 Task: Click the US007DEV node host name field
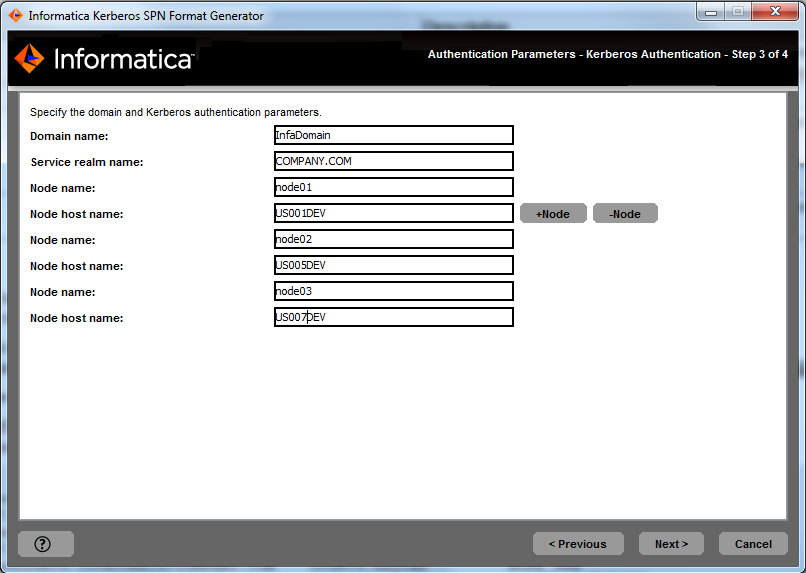click(394, 317)
